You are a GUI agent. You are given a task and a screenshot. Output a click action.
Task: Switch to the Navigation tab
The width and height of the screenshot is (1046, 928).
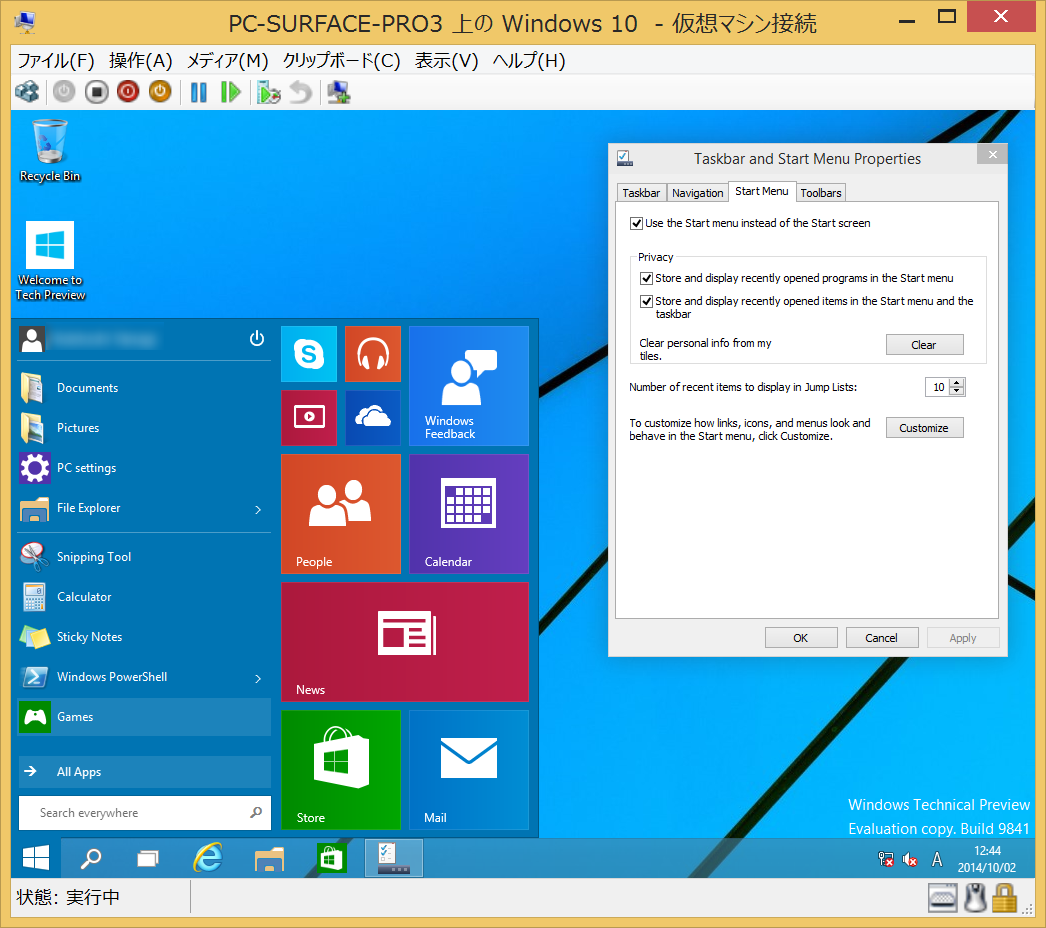pyautogui.click(x=698, y=193)
